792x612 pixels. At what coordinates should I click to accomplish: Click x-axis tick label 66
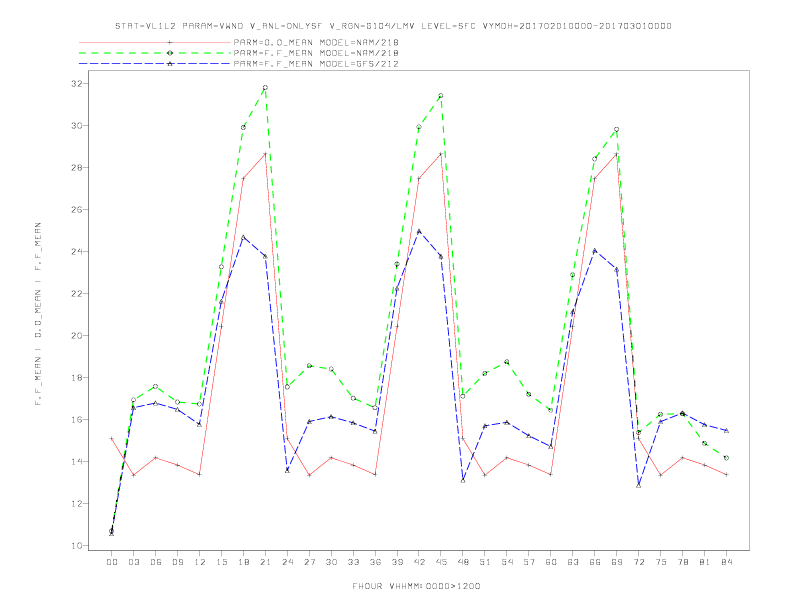(x=595, y=562)
